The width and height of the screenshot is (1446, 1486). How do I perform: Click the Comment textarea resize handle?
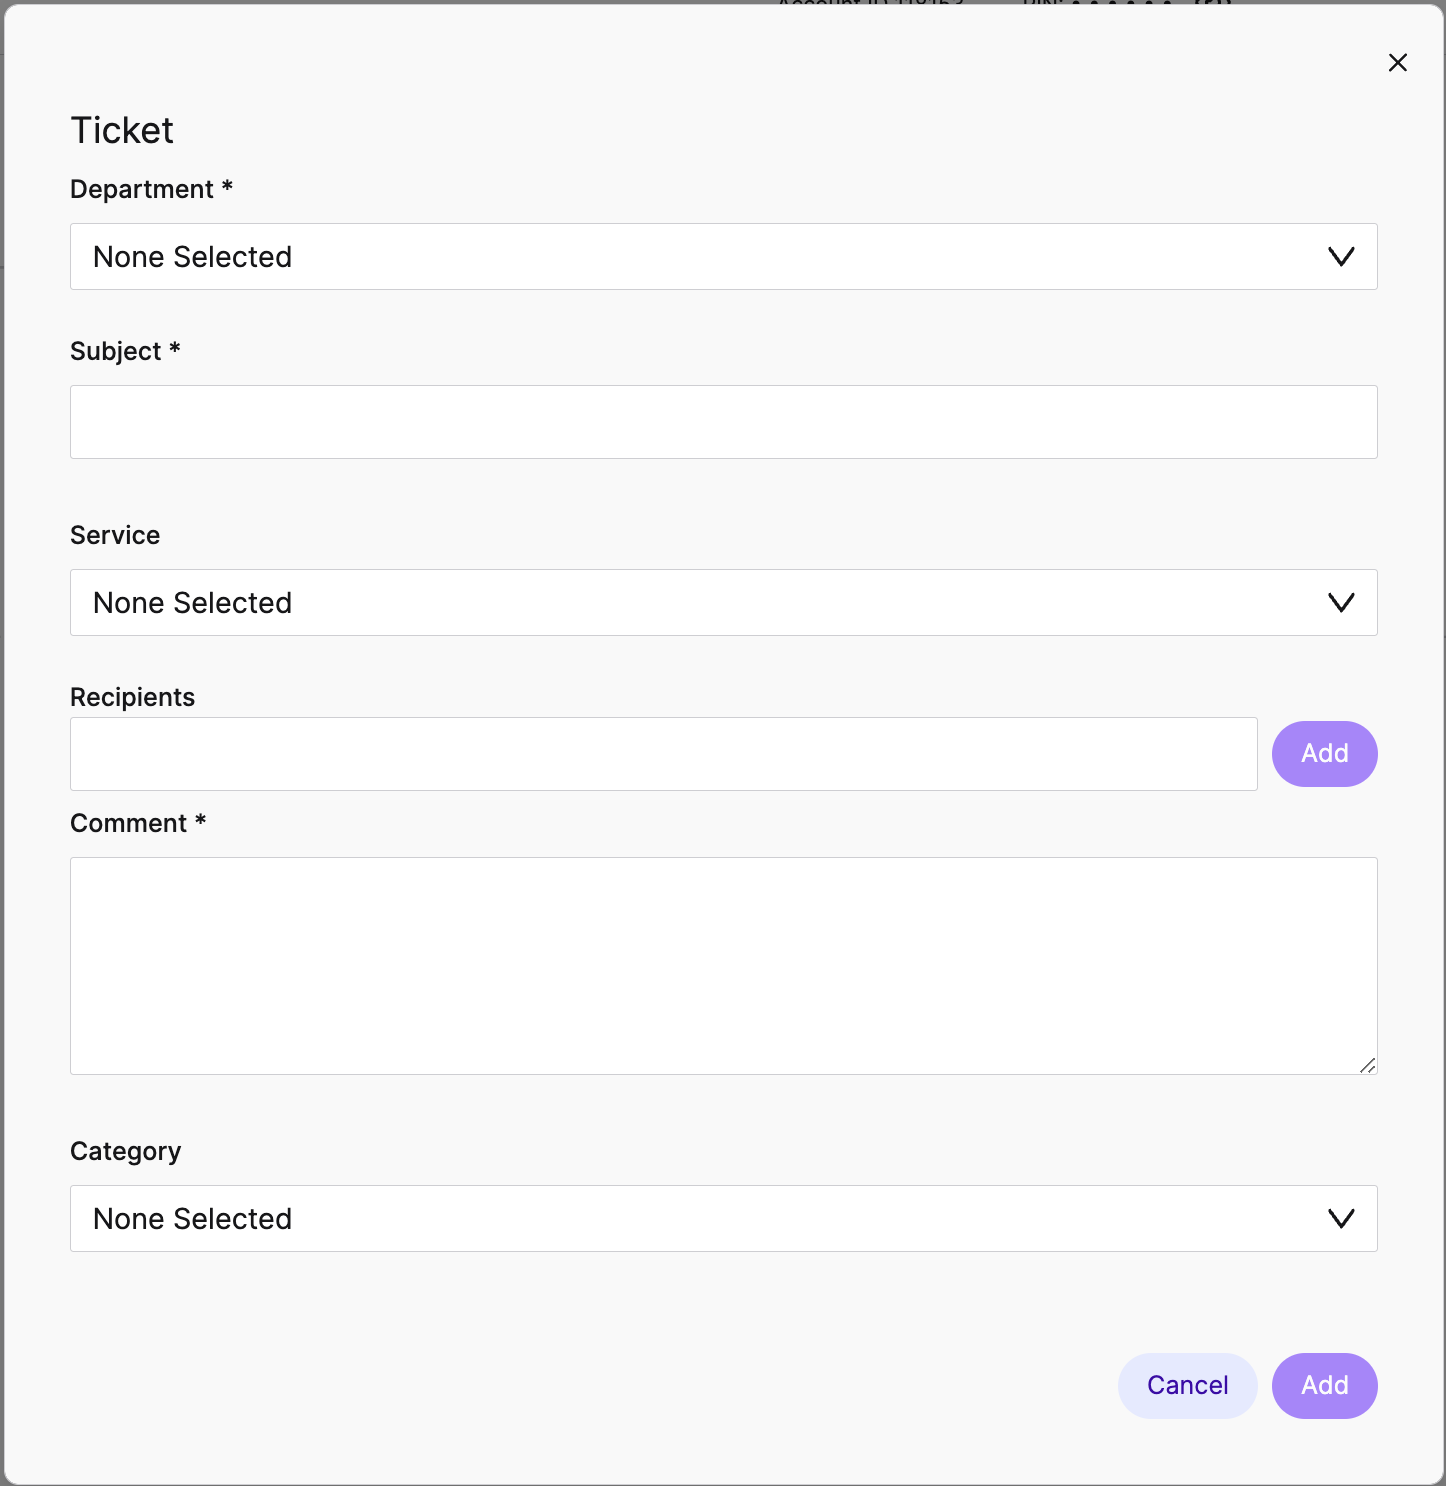1368,1066
